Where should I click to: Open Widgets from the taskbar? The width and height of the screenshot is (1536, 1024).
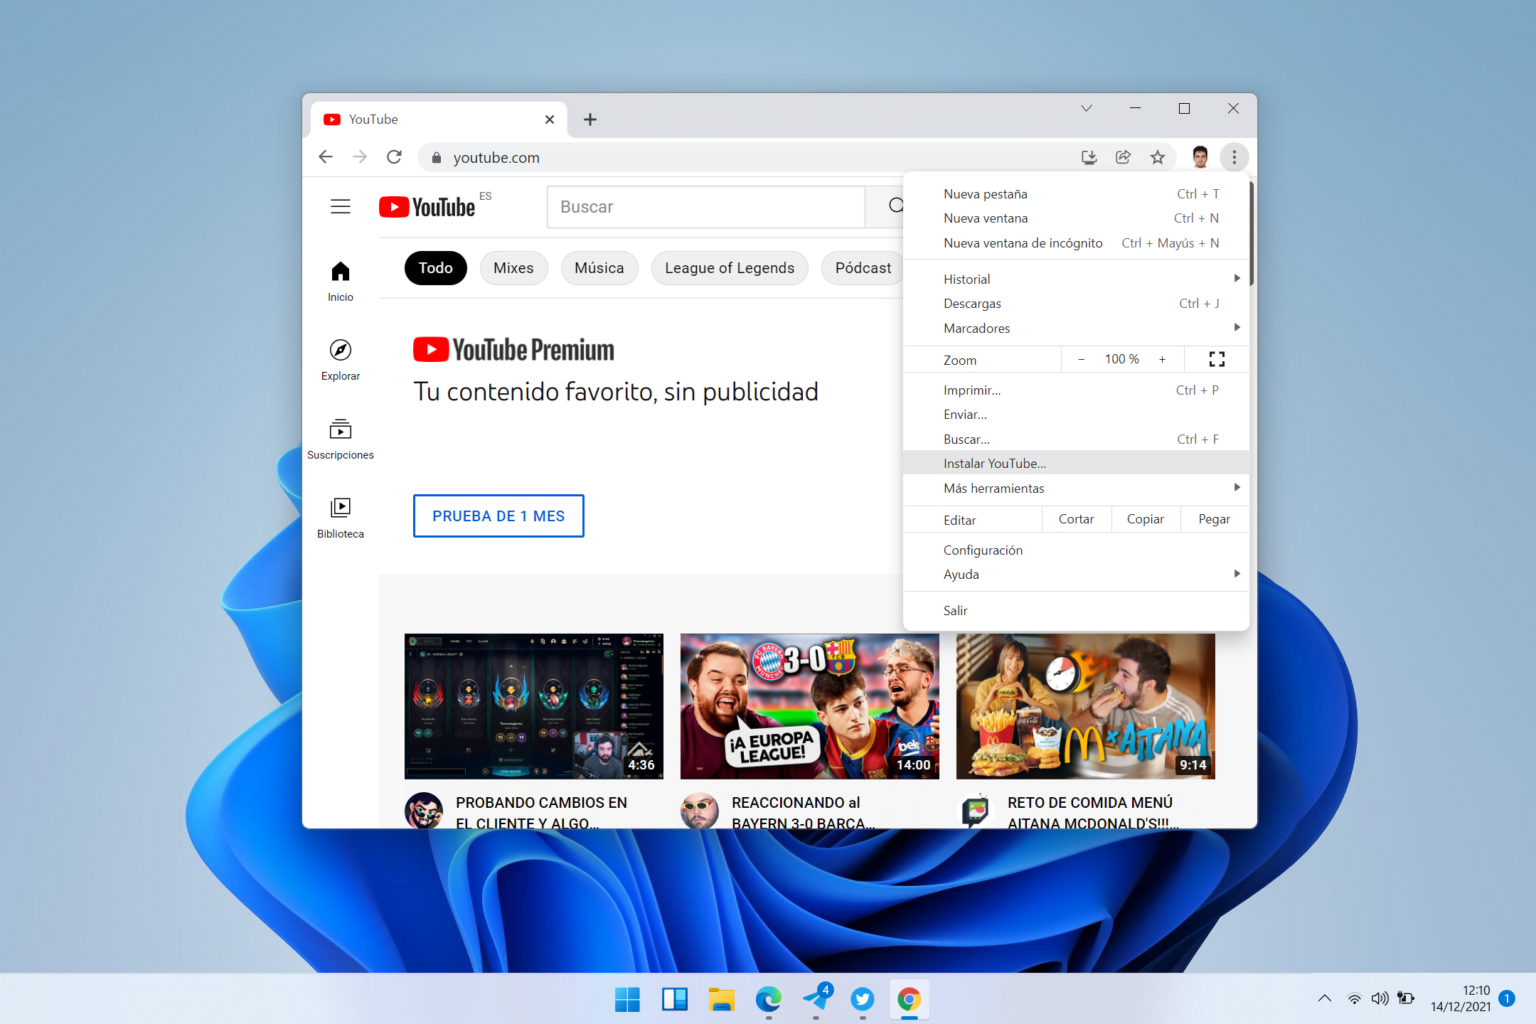pos(675,999)
